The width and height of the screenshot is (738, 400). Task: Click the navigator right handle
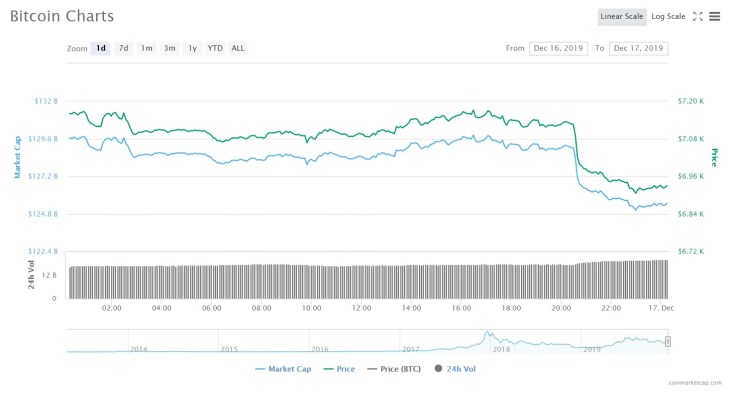tap(667, 342)
